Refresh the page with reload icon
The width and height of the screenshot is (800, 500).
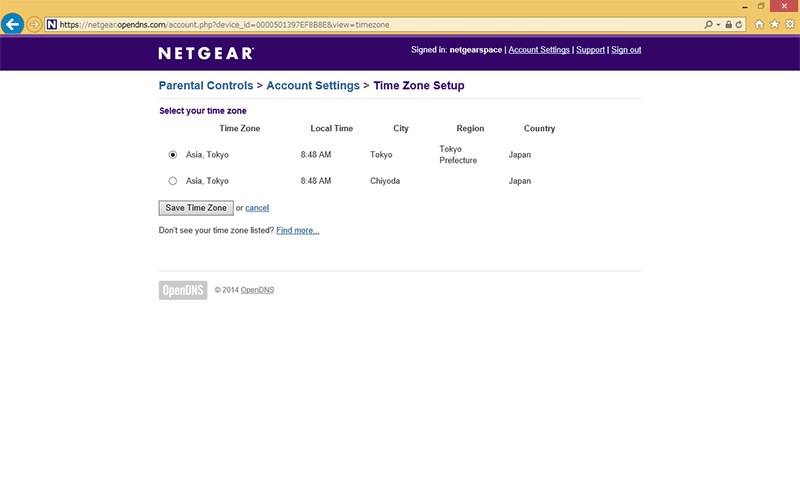coord(739,24)
